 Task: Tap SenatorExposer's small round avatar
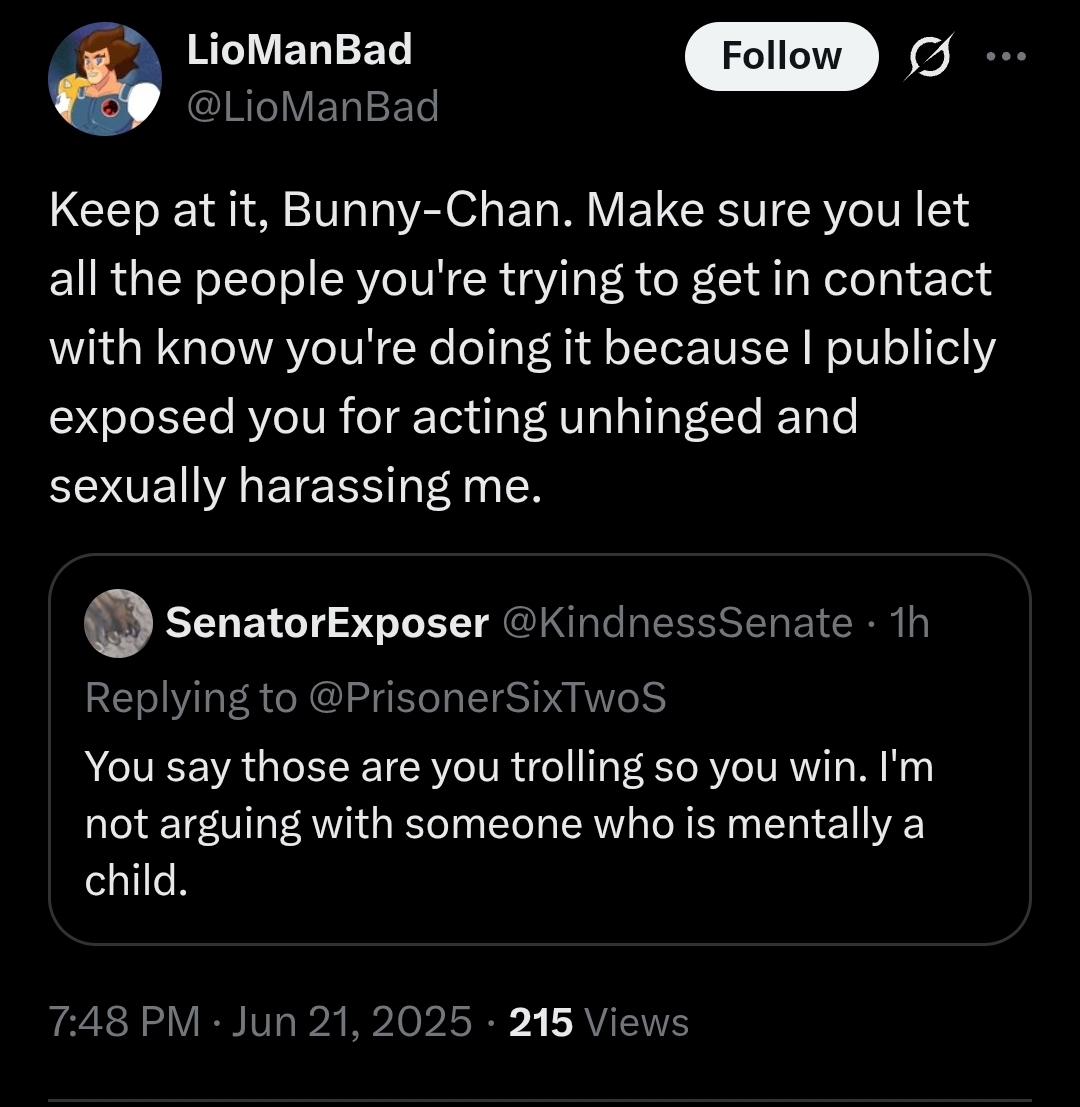[119, 623]
